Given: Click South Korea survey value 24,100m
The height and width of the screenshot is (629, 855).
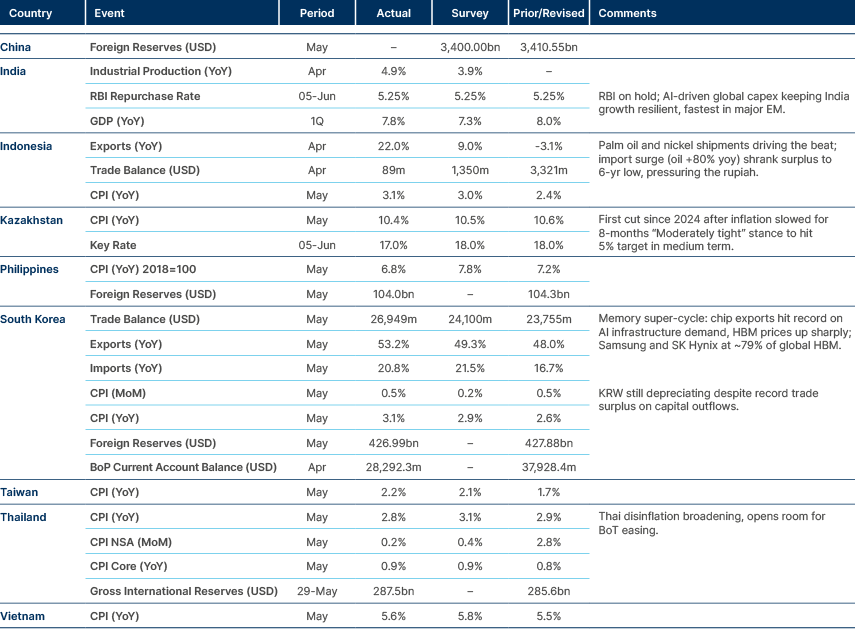Looking at the screenshot, I should pos(470,319).
